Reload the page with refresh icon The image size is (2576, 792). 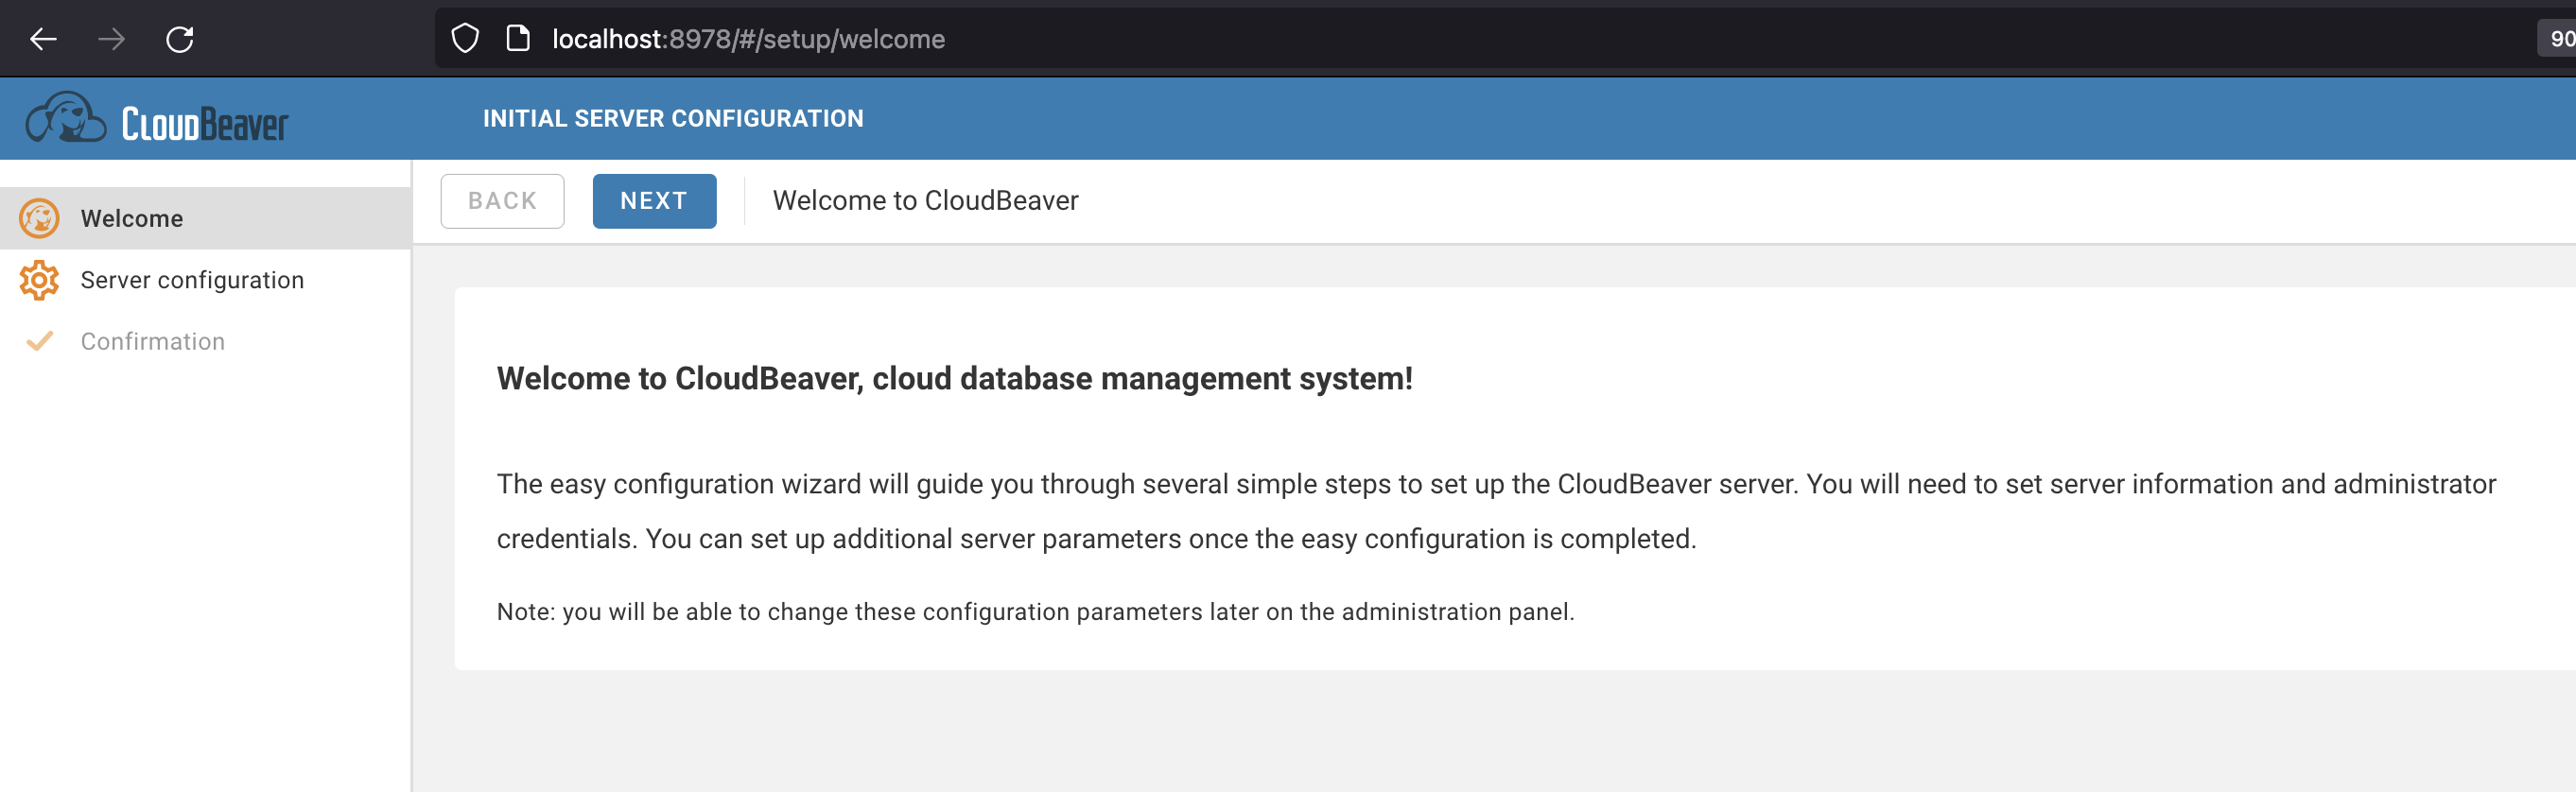[180, 39]
